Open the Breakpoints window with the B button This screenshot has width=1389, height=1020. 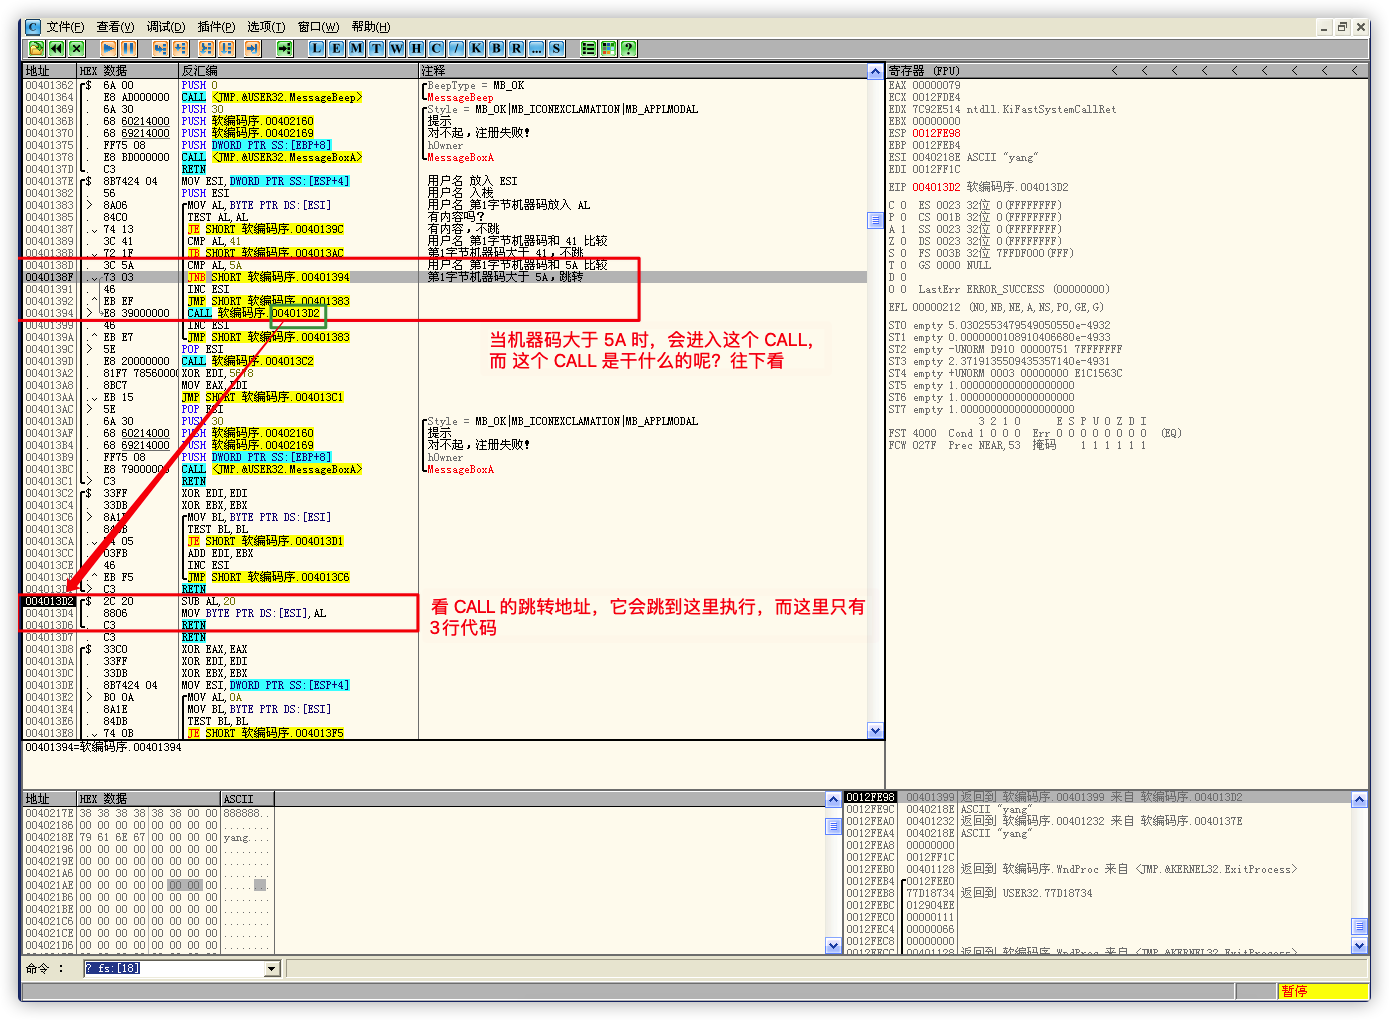(496, 48)
